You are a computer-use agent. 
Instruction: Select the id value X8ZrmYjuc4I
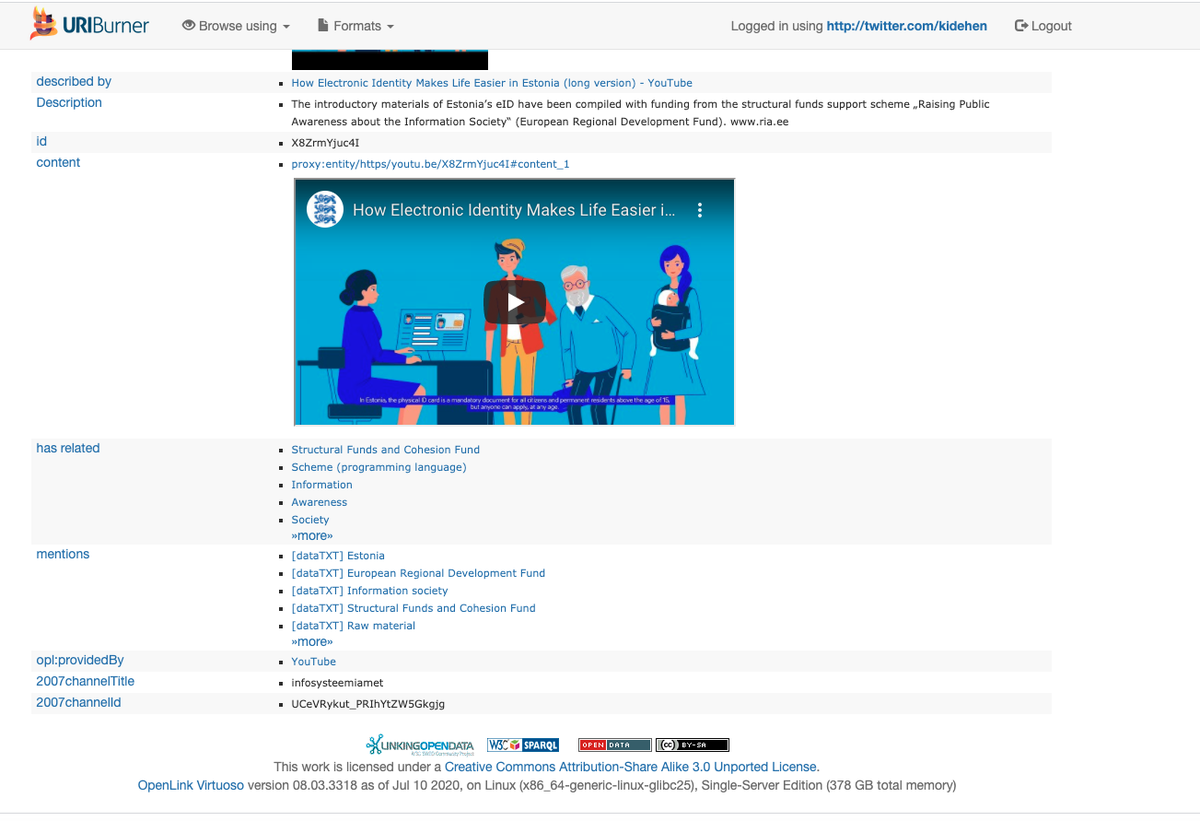[x=325, y=143]
